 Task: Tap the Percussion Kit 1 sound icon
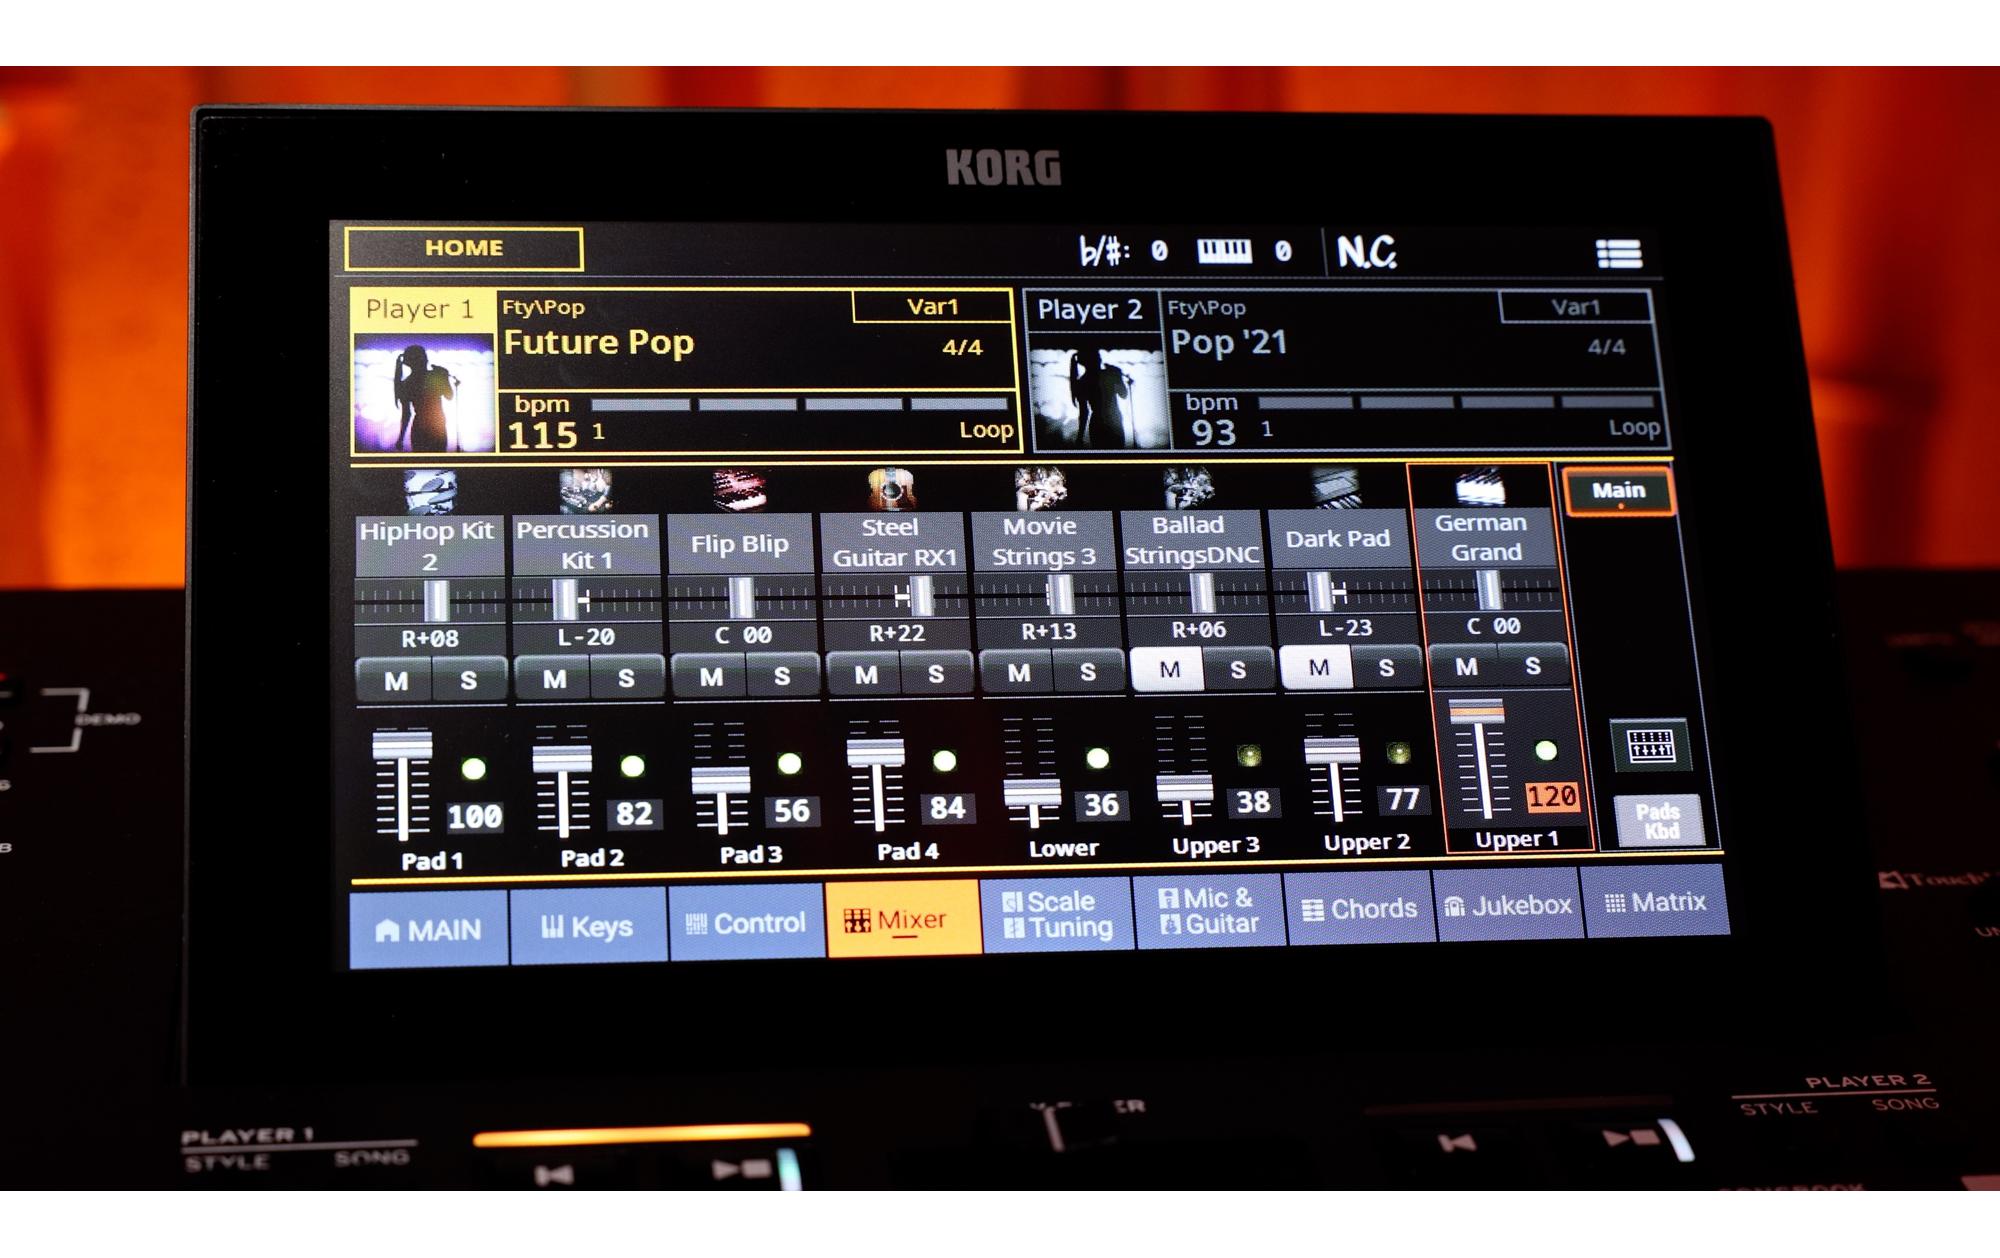(x=586, y=491)
